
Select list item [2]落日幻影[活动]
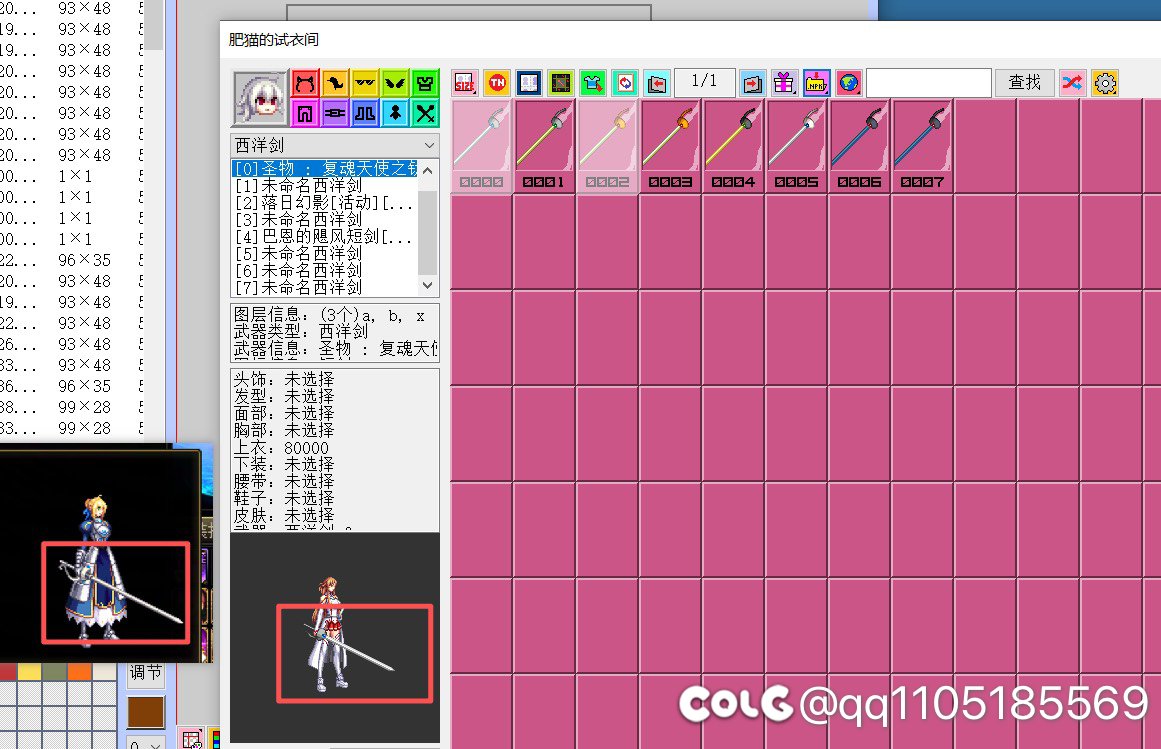tap(322, 203)
